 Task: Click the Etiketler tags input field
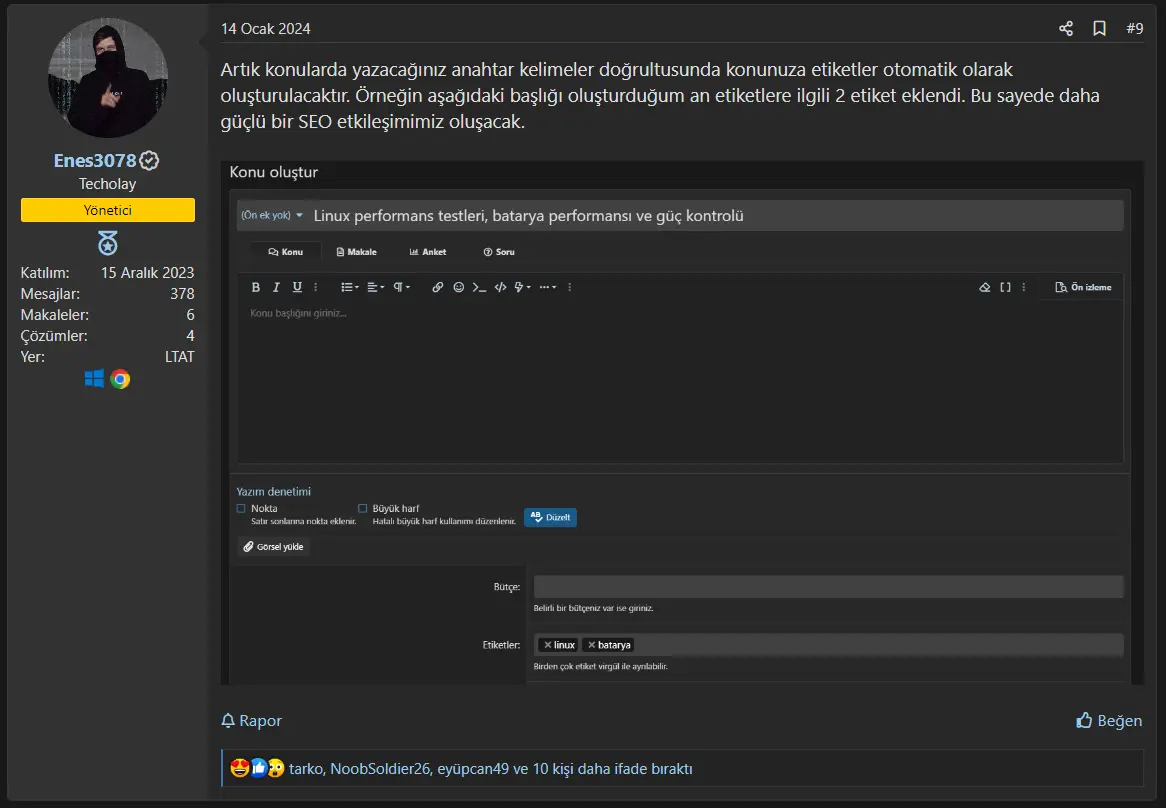[x=828, y=645]
